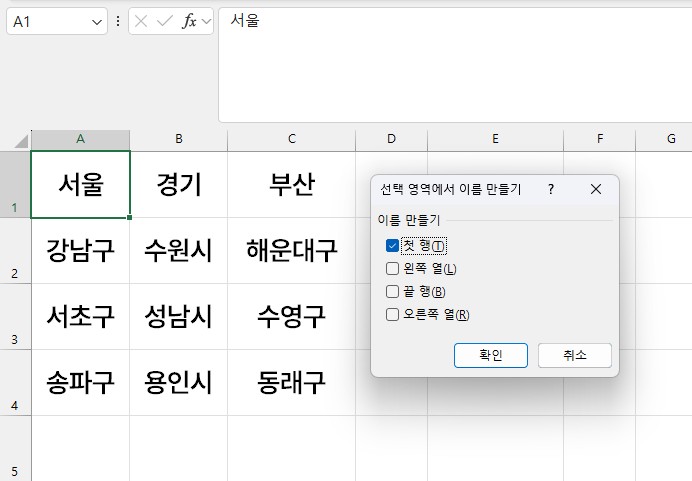This screenshot has width=692, height=481.
Task: Select the cell containing 동래구
Action: (292, 383)
